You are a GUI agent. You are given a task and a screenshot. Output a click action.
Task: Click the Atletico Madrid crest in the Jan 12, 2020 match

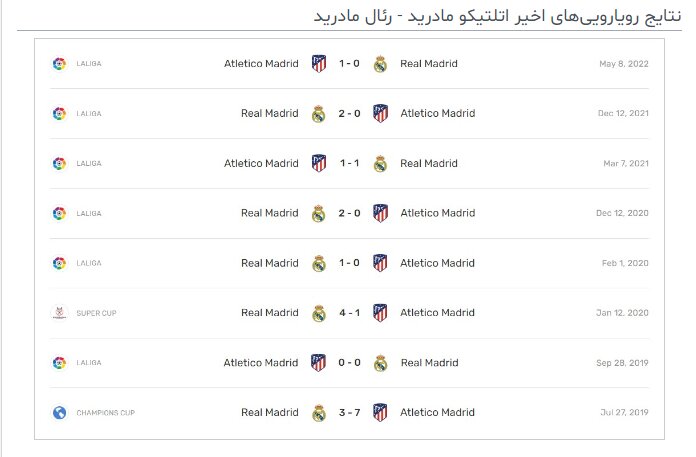[x=380, y=313]
